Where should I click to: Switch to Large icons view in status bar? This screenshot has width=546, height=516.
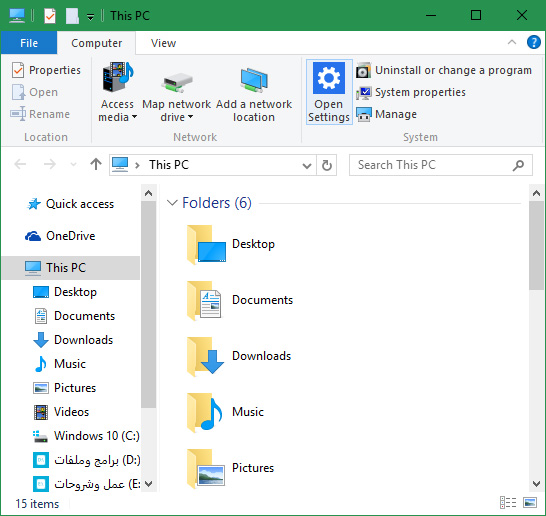pos(530,502)
